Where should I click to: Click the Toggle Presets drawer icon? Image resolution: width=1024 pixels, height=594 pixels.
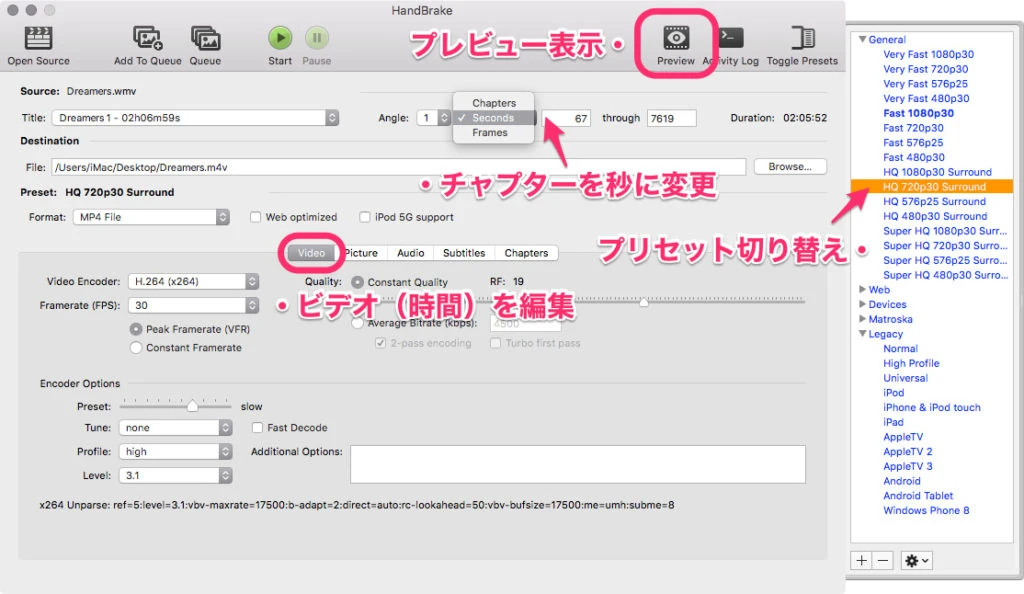[x=803, y=38]
